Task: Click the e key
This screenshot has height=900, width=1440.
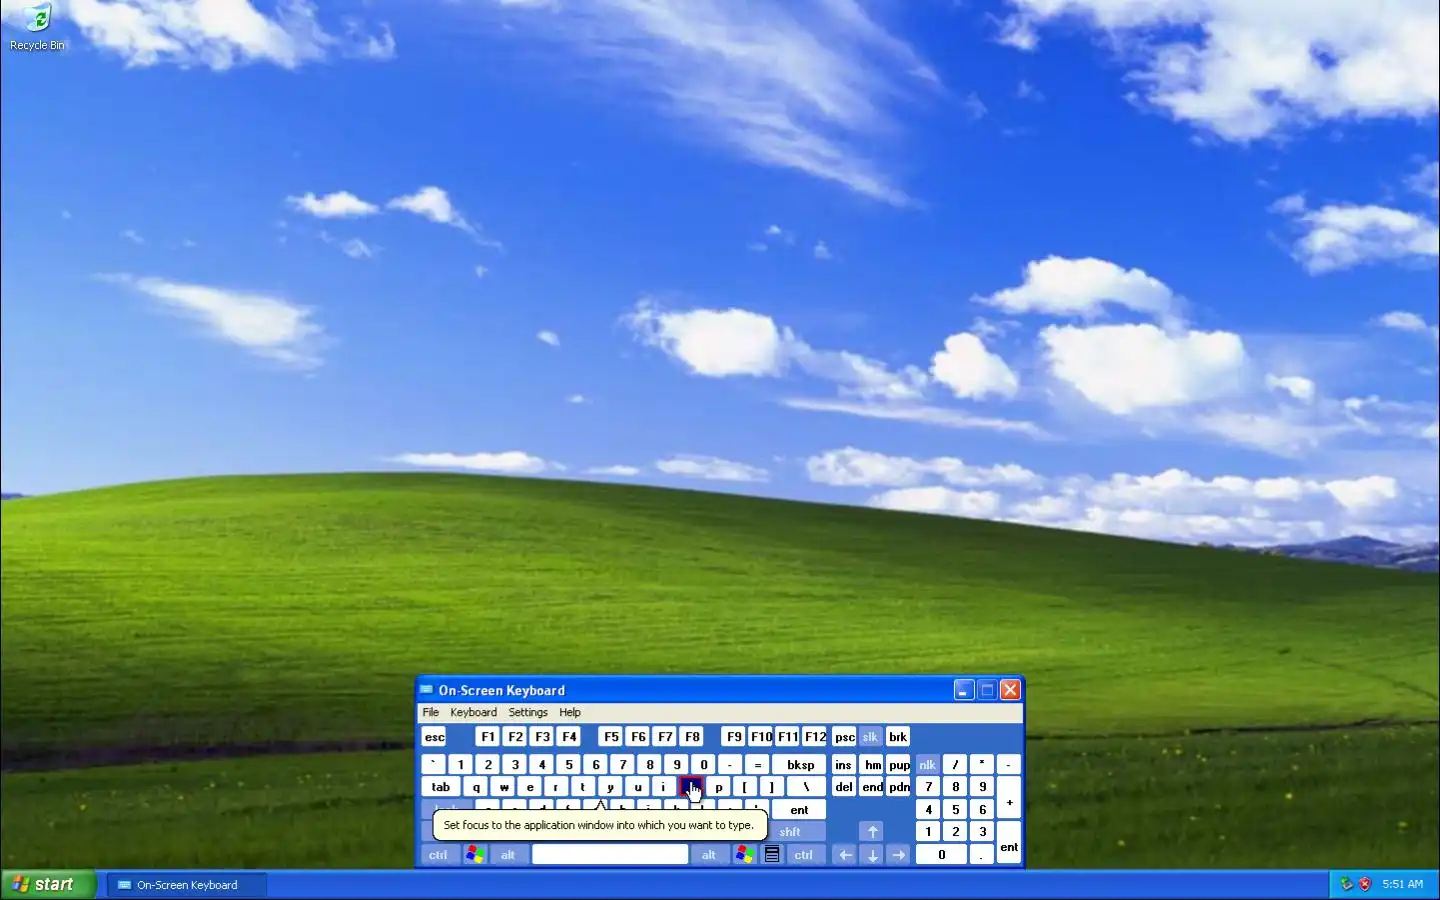Action: 530,787
